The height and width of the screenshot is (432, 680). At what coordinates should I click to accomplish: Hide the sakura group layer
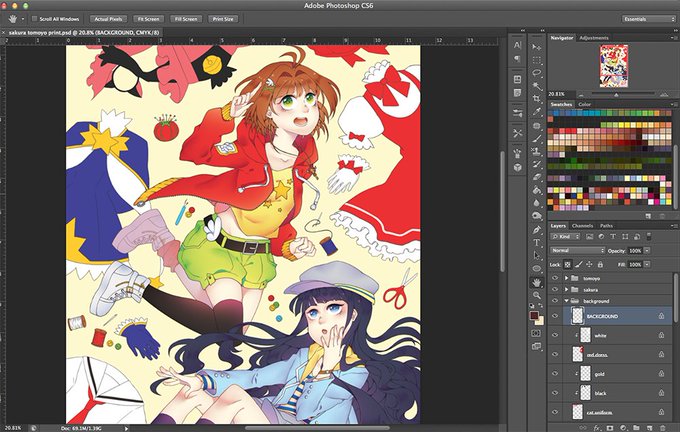(555, 289)
